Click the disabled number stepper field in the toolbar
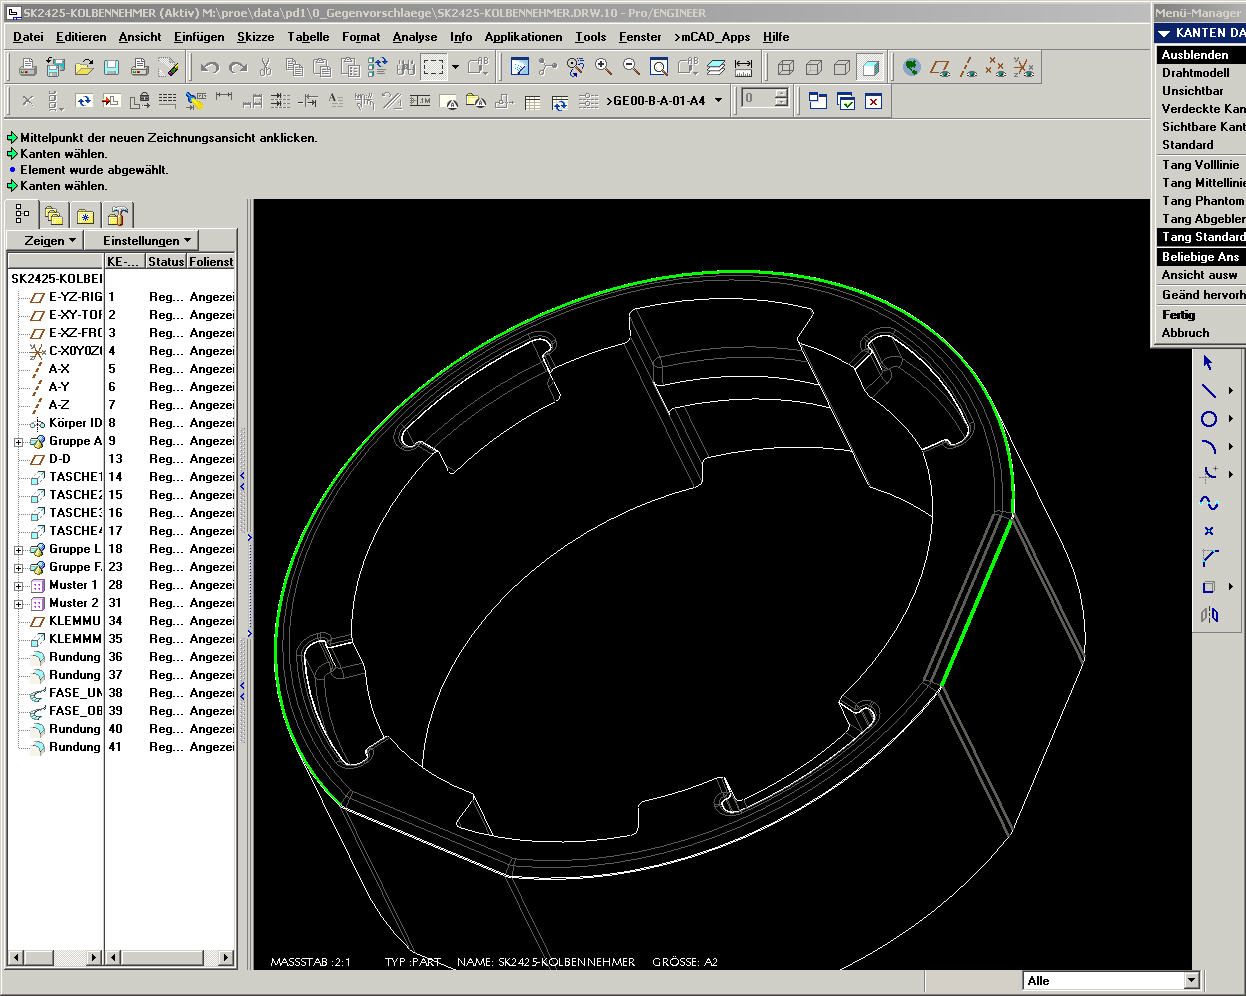Viewport: 1246px width, 996px height. pos(765,98)
